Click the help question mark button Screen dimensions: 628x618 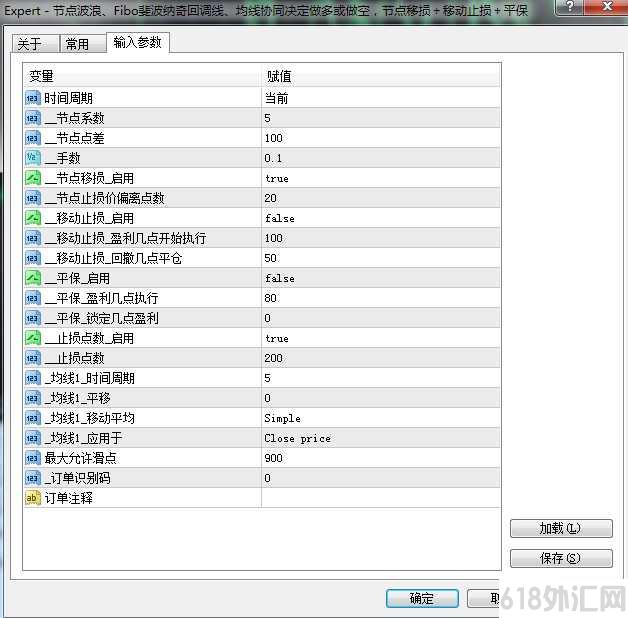tap(570, 6)
